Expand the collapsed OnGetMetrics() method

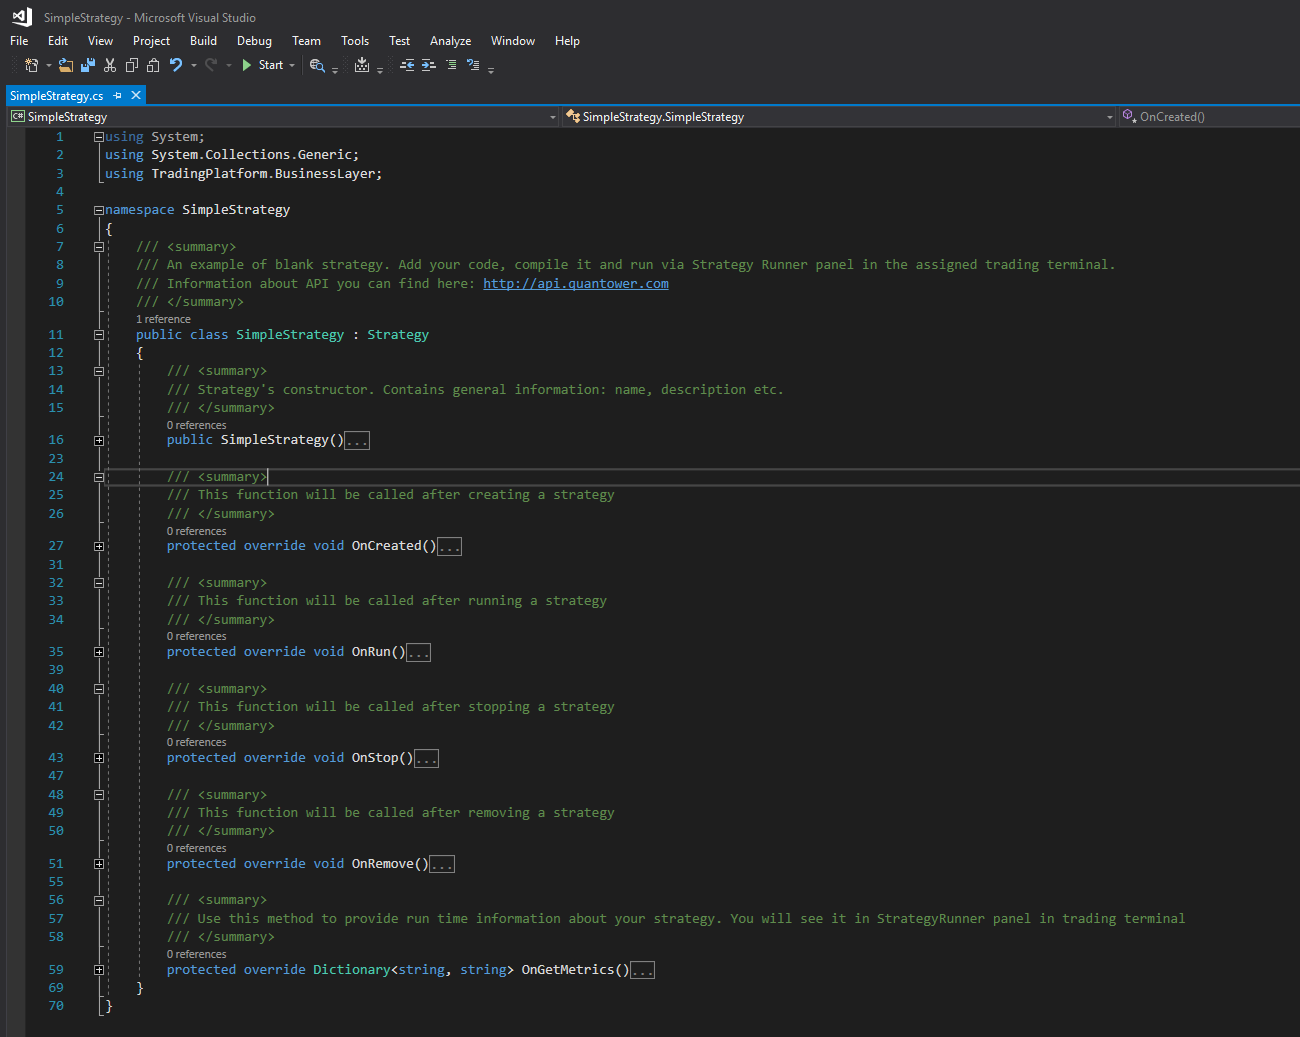(x=99, y=970)
